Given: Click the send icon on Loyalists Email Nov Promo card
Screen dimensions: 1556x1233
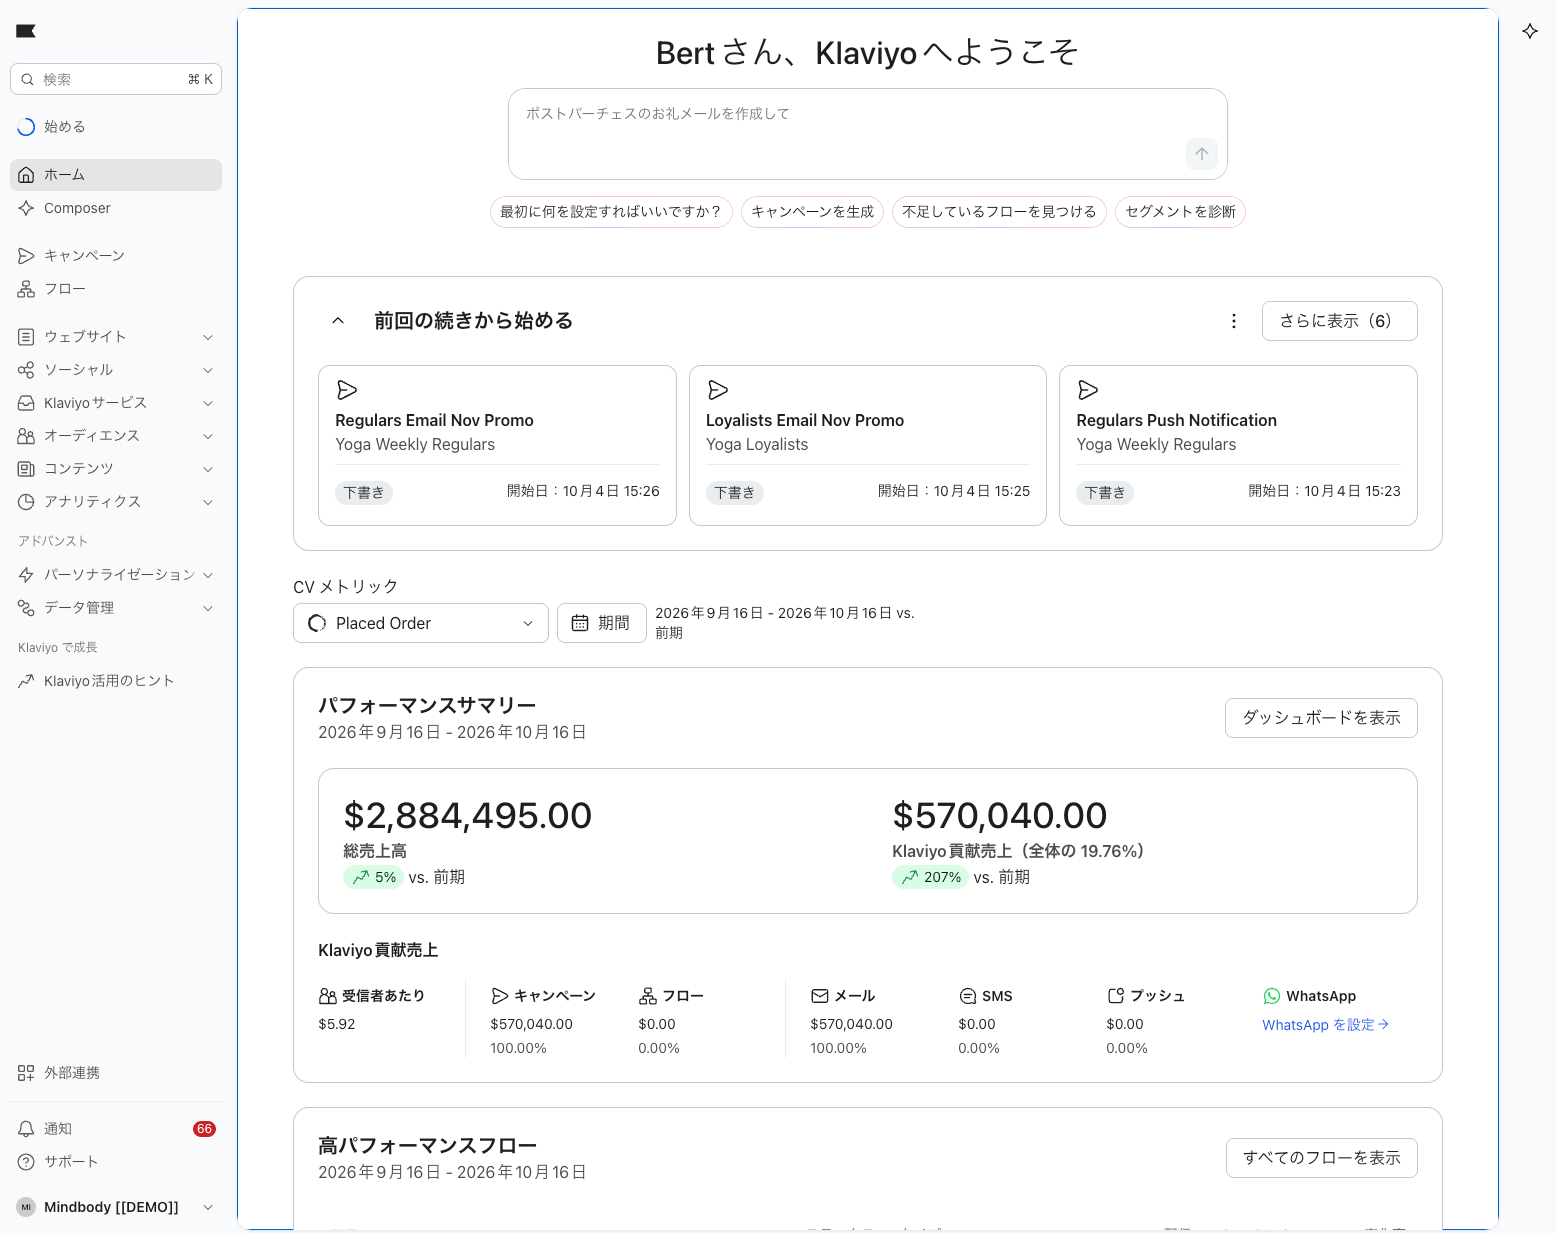Looking at the screenshot, I should (x=718, y=390).
